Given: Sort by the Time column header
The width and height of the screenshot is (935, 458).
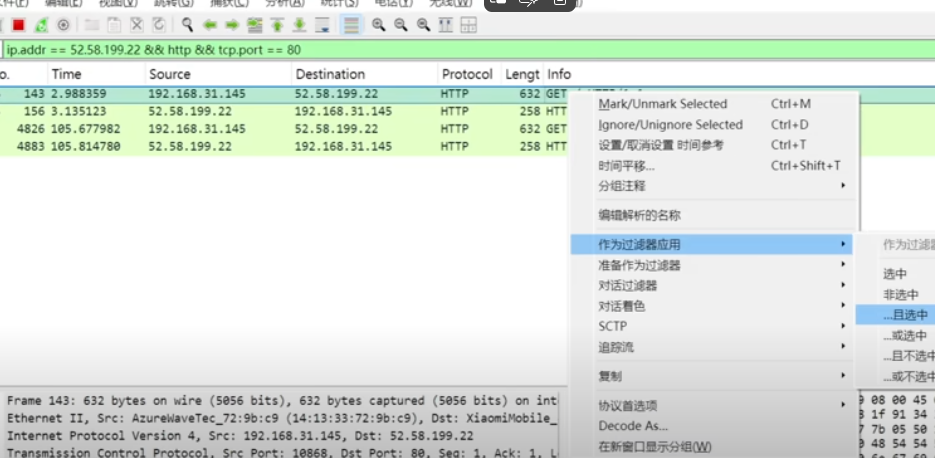Looking at the screenshot, I should [67, 74].
